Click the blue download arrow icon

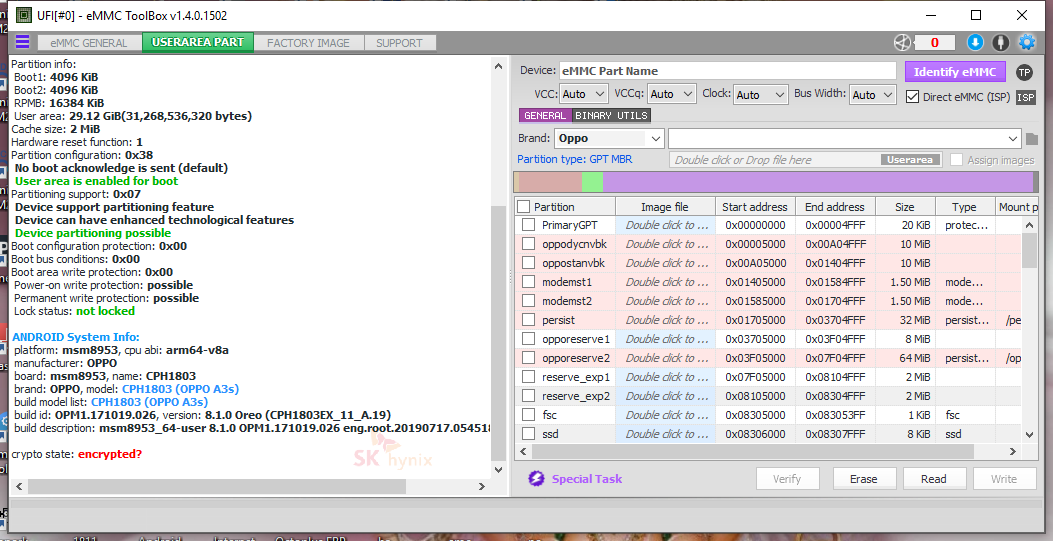(x=975, y=42)
